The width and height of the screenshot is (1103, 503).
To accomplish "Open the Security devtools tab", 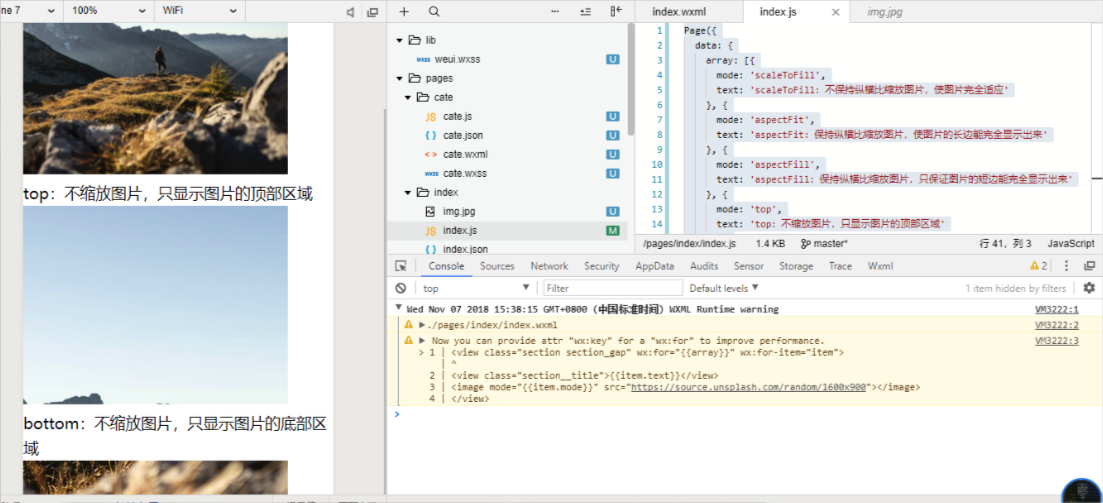I will [601, 266].
